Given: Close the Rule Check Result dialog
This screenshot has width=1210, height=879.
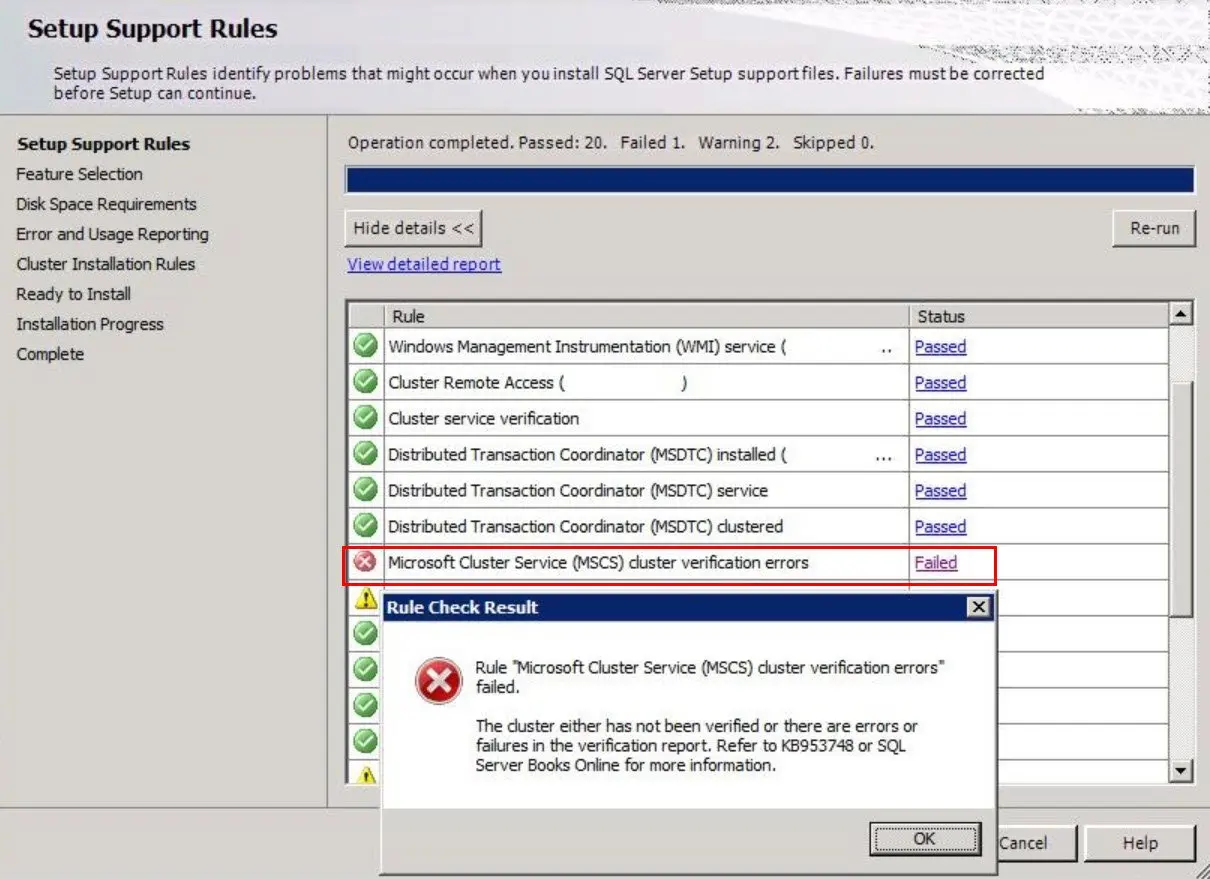Looking at the screenshot, I should click(979, 607).
